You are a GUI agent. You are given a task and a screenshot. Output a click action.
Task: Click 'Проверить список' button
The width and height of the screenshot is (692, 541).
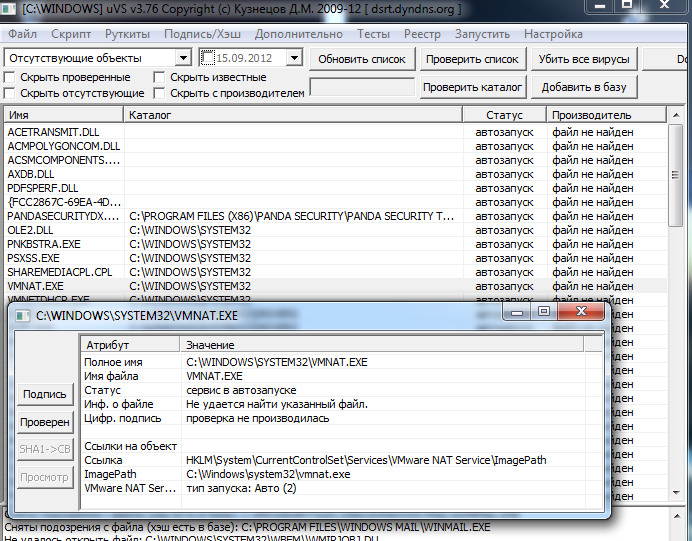[472, 59]
